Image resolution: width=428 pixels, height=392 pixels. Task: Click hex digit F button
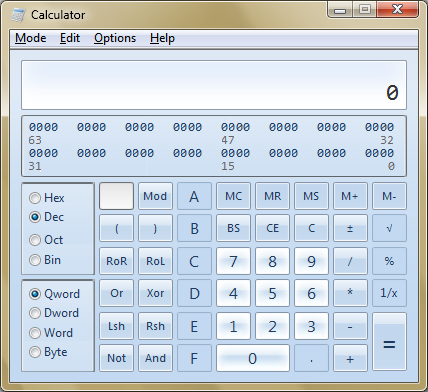pos(194,358)
